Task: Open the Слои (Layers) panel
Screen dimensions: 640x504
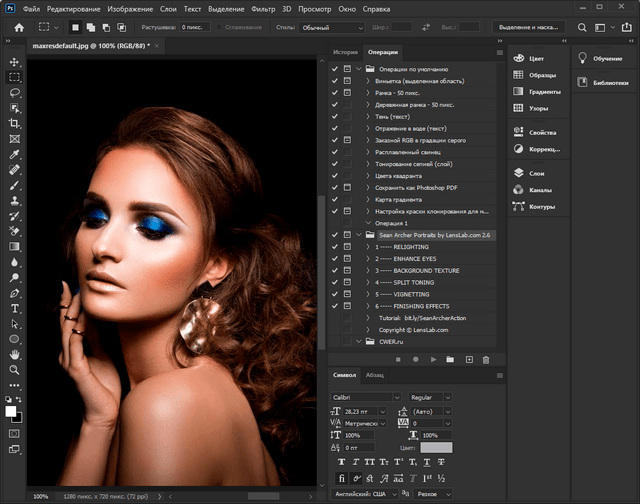Action: point(535,172)
